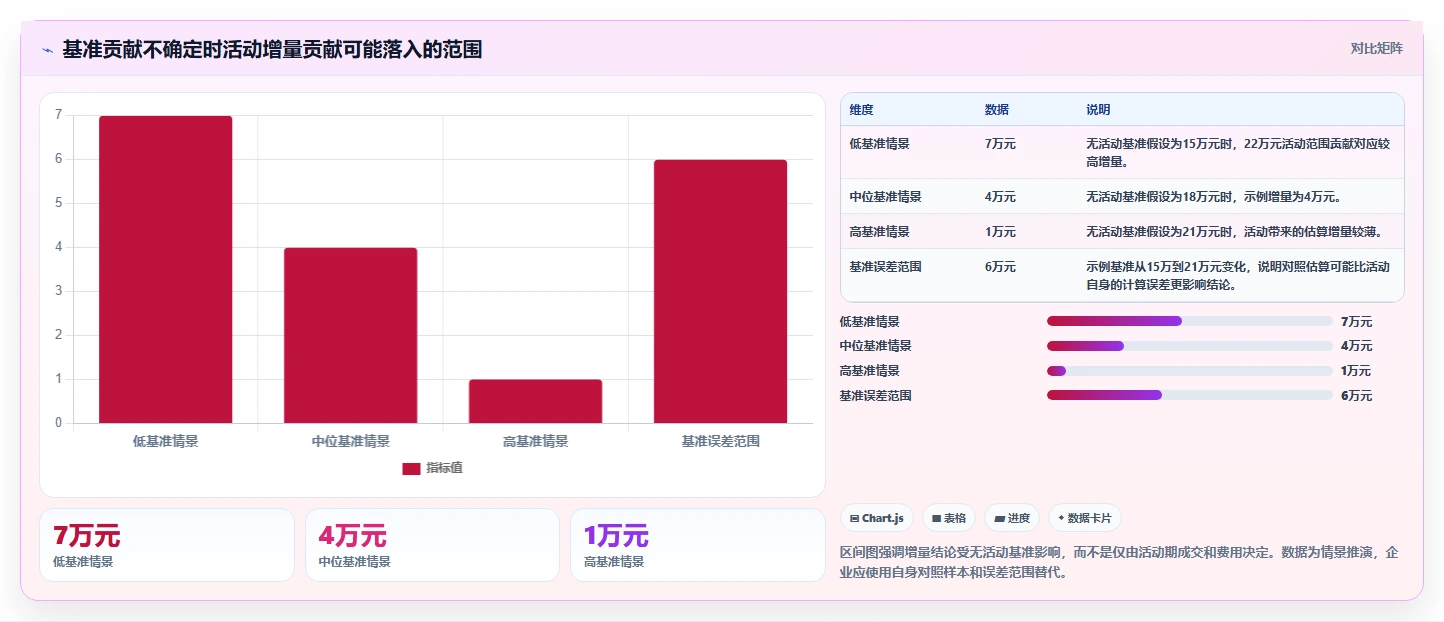Click the 低基准情景 x-axis label

[166, 441]
